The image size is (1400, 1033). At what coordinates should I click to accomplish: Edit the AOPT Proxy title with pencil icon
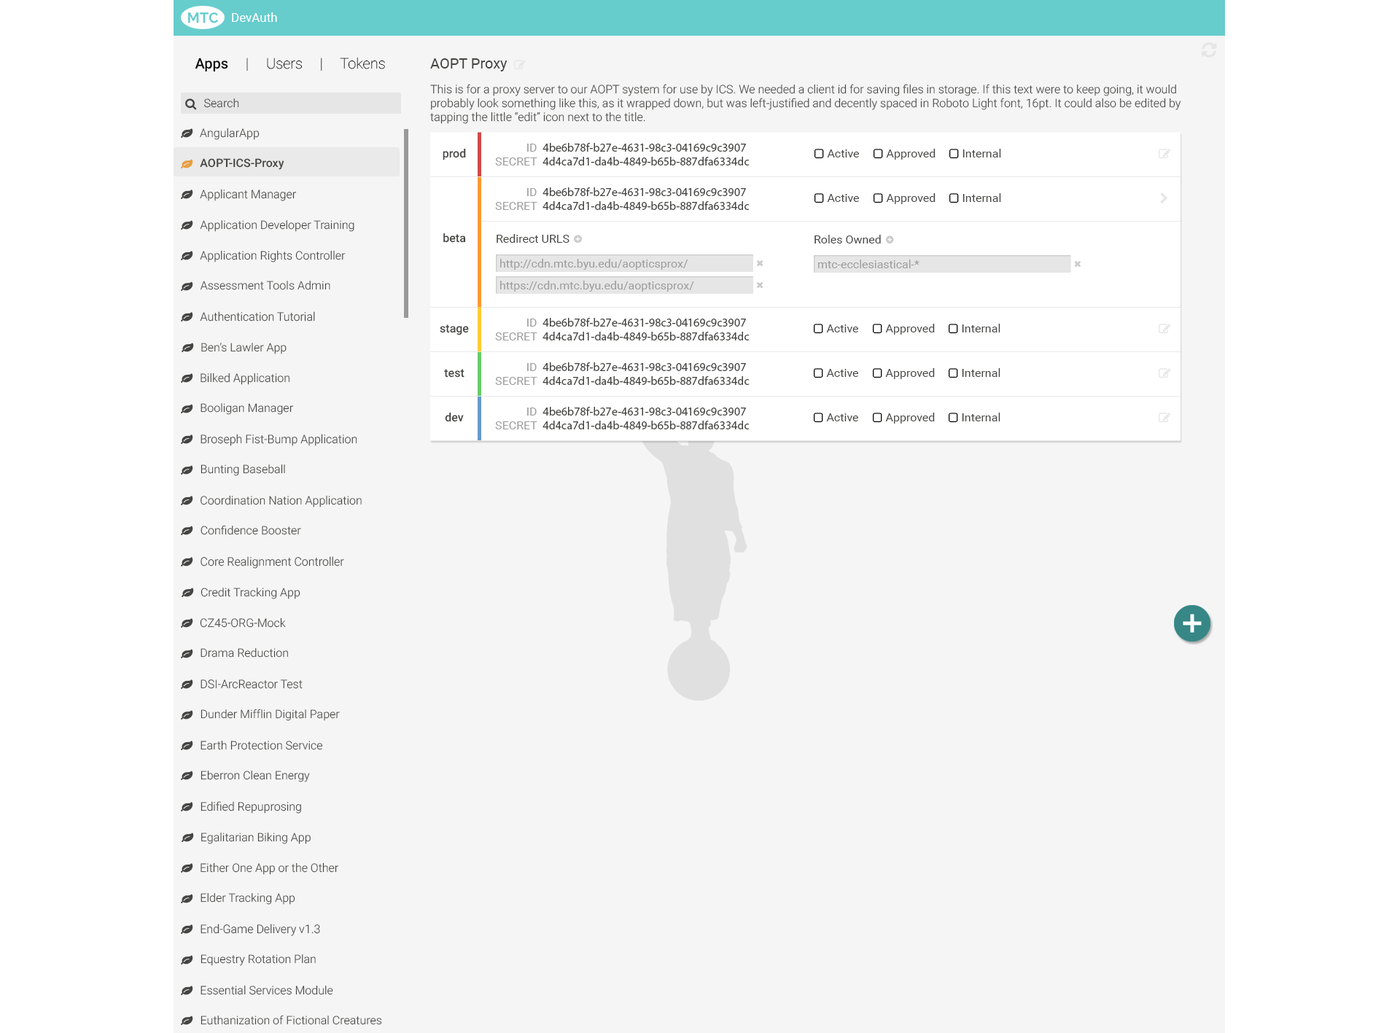tap(520, 64)
